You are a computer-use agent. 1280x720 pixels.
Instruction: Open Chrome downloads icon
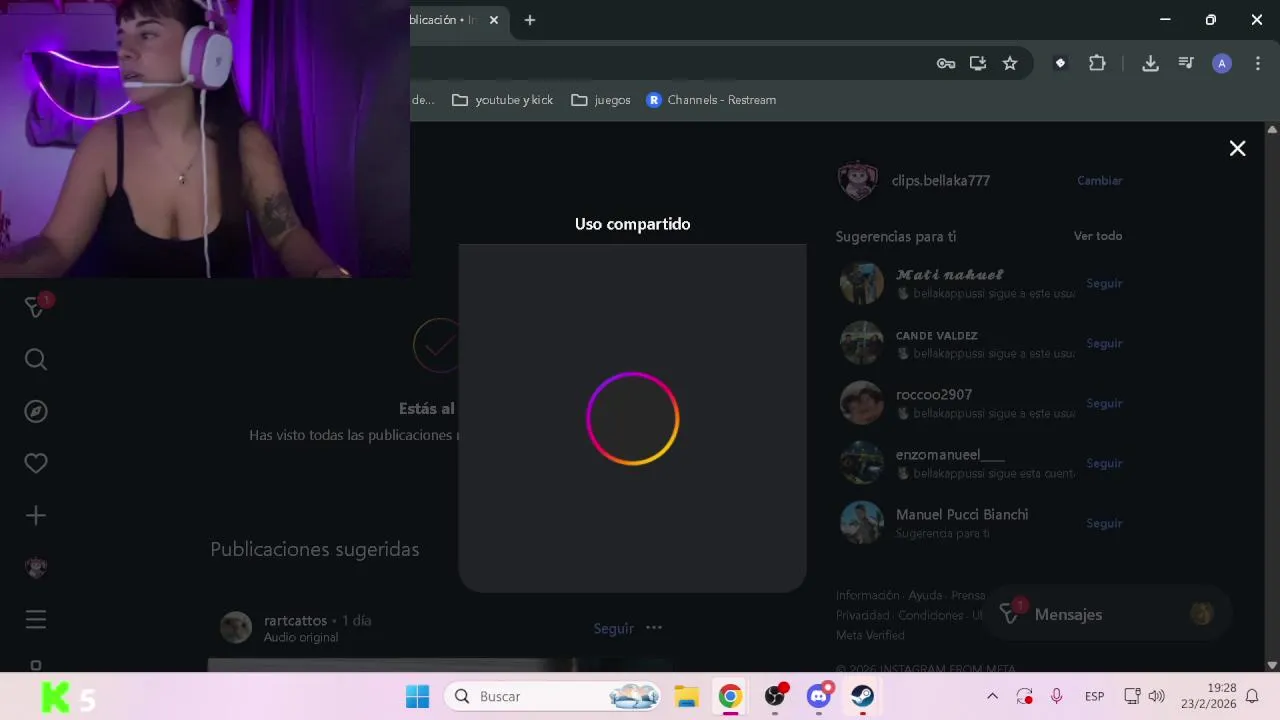[1150, 63]
